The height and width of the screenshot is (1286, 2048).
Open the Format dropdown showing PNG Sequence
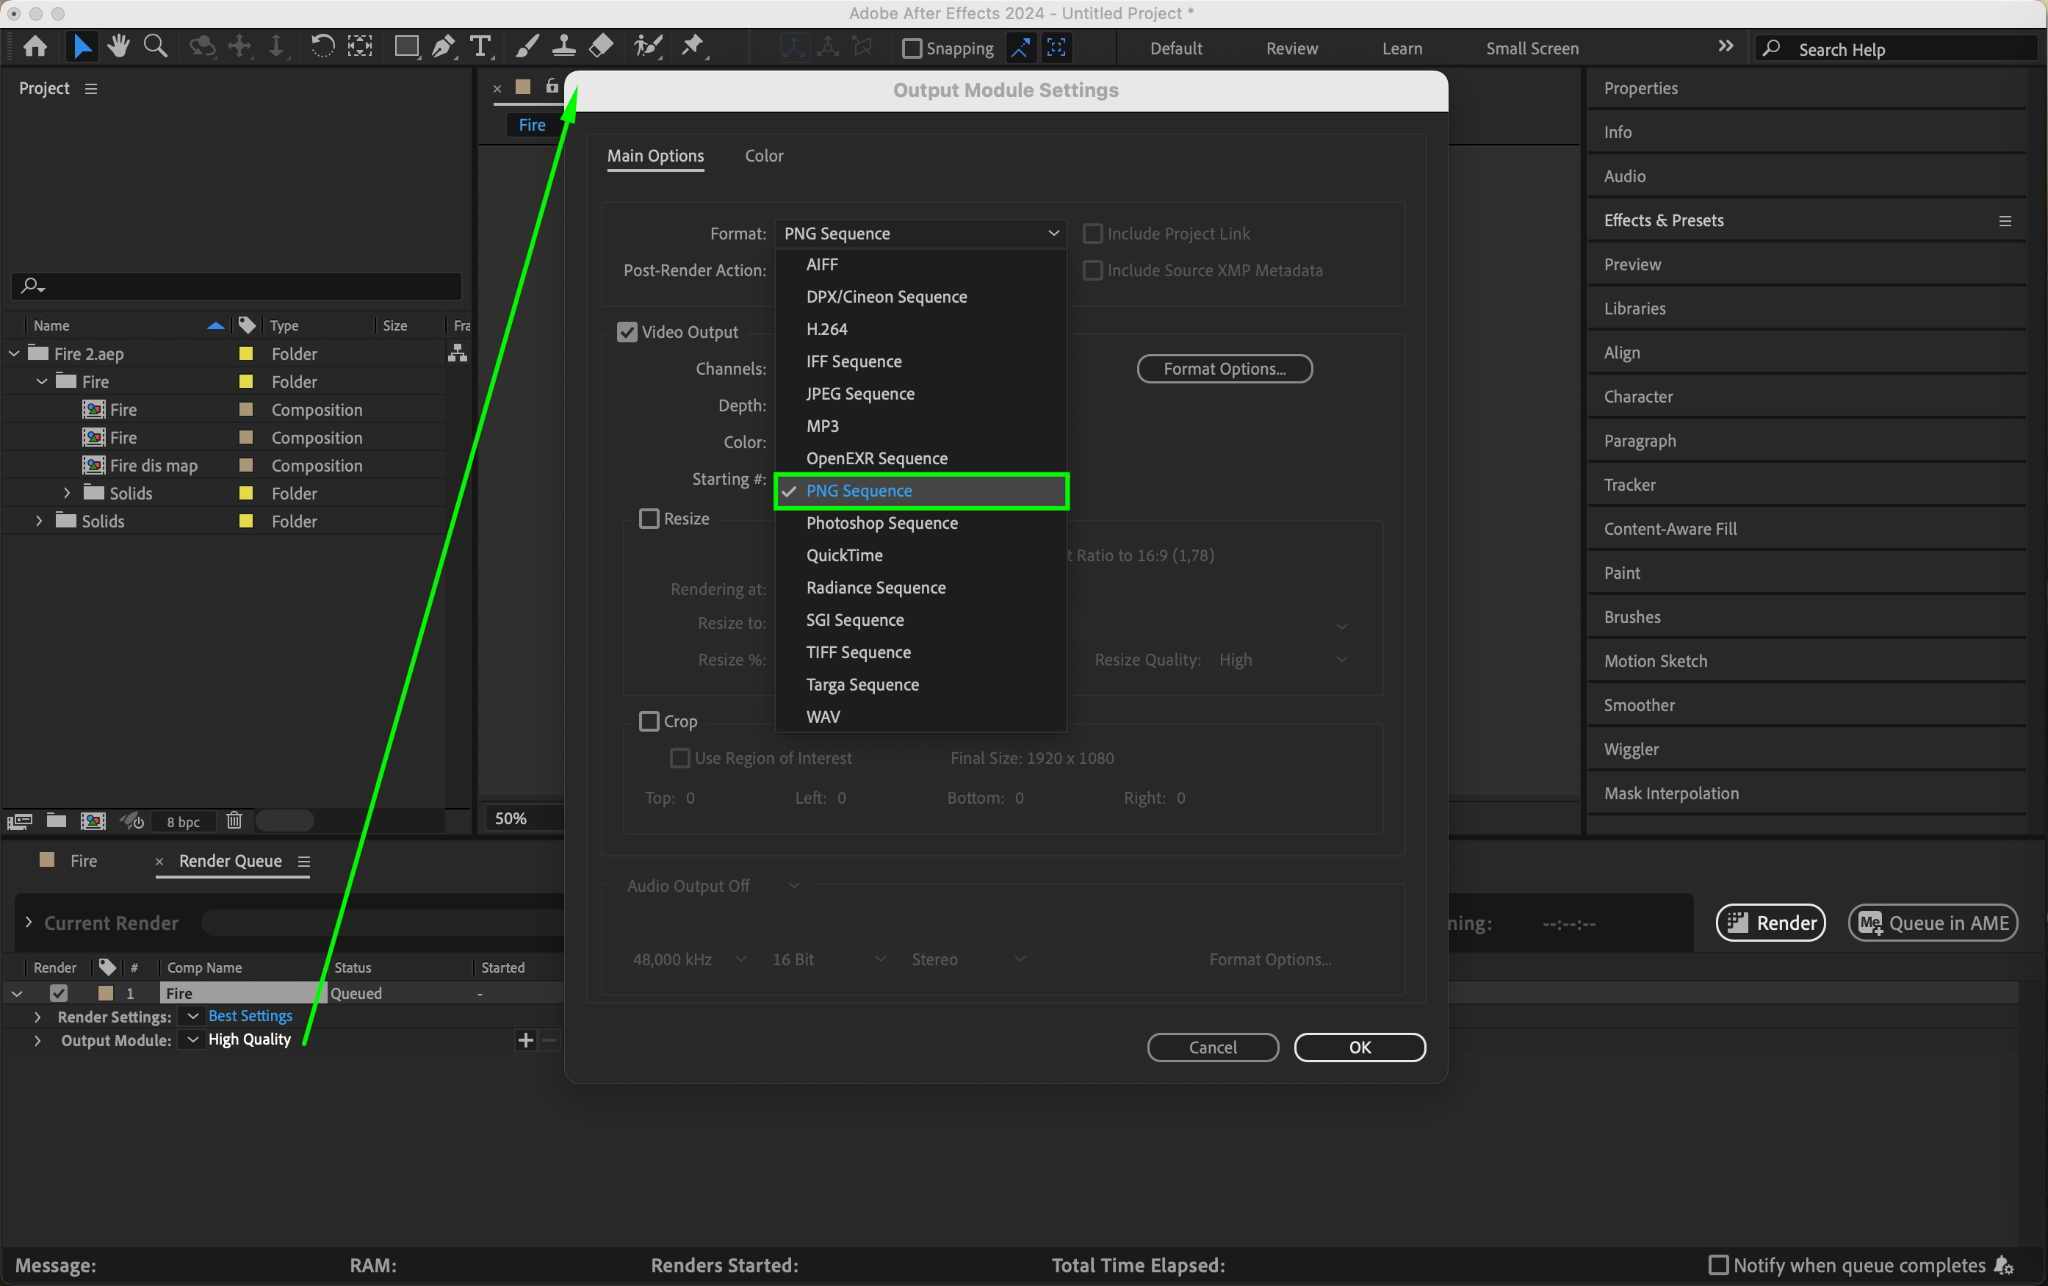[x=920, y=234]
